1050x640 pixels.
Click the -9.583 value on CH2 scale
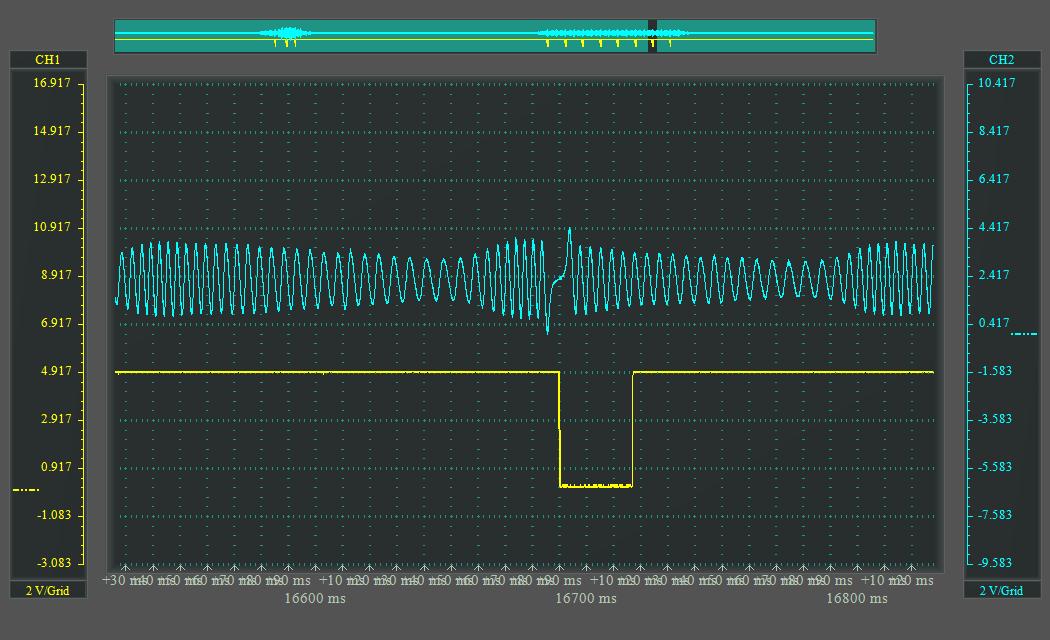(x=996, y=563)
